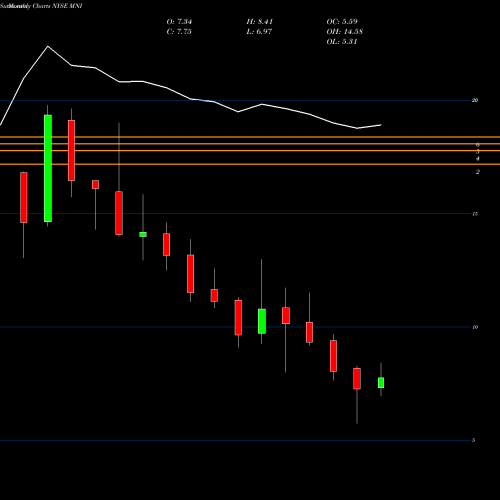The width and height of the screenshot is (500, 500).
Task: Click the '5' bottom price axis label
Action: tap(473, 440)
